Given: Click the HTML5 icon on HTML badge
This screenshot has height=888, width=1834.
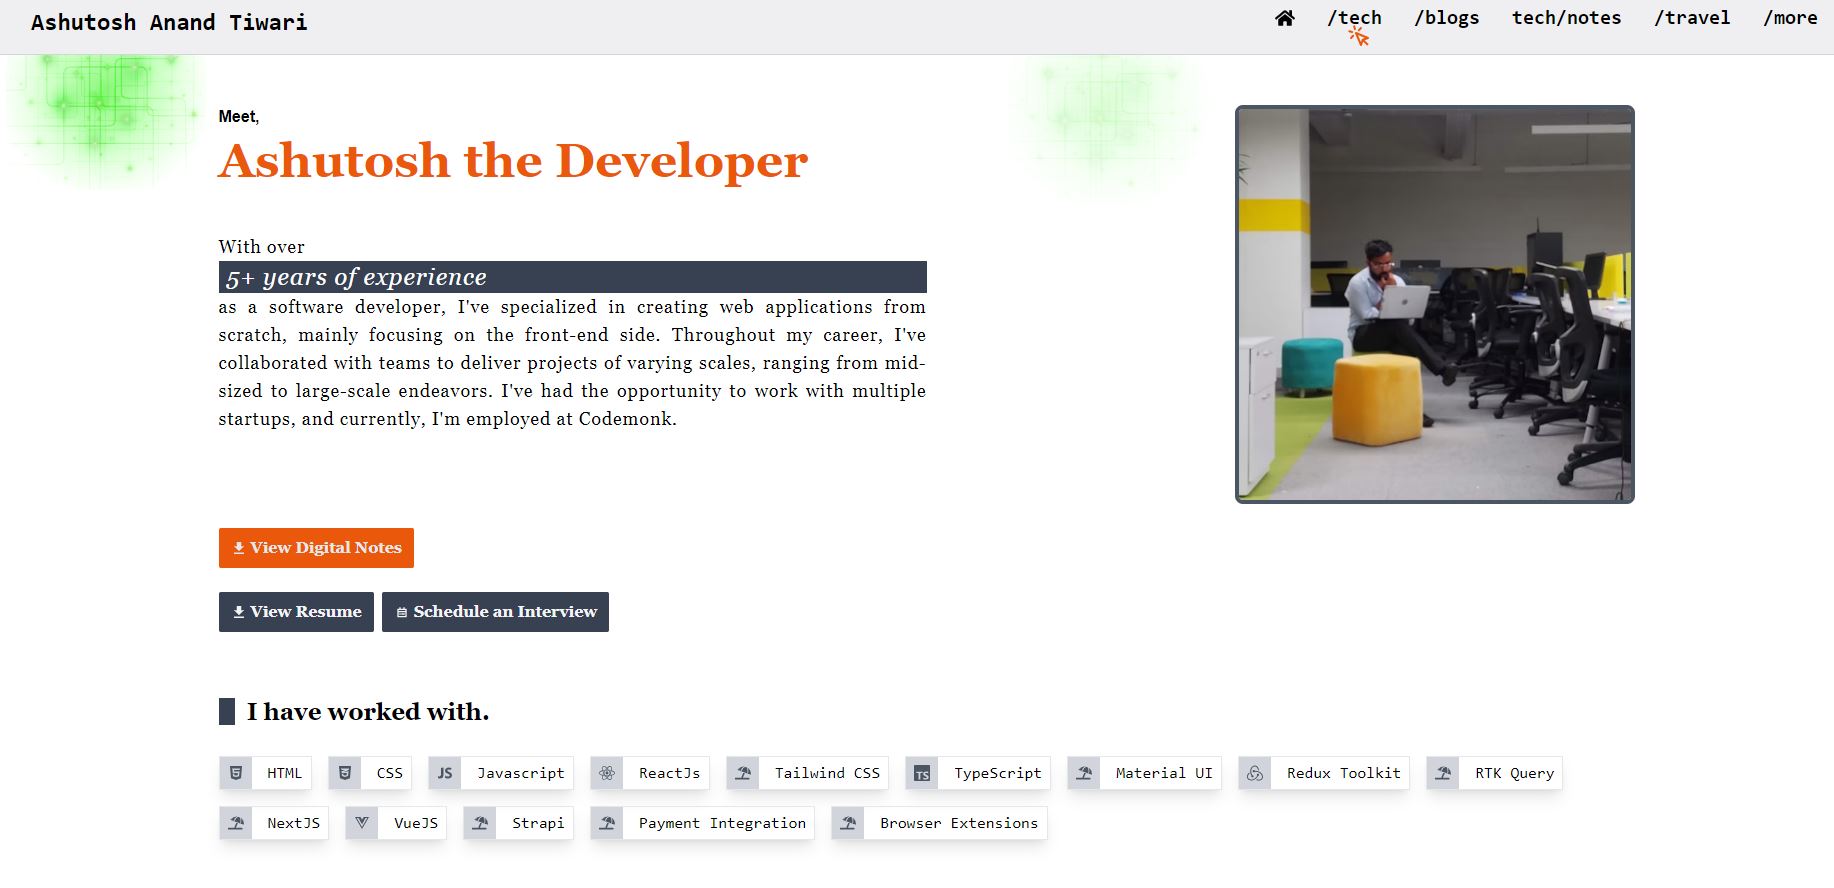Looking at the screenshot, I should click(x=236, y=773).
